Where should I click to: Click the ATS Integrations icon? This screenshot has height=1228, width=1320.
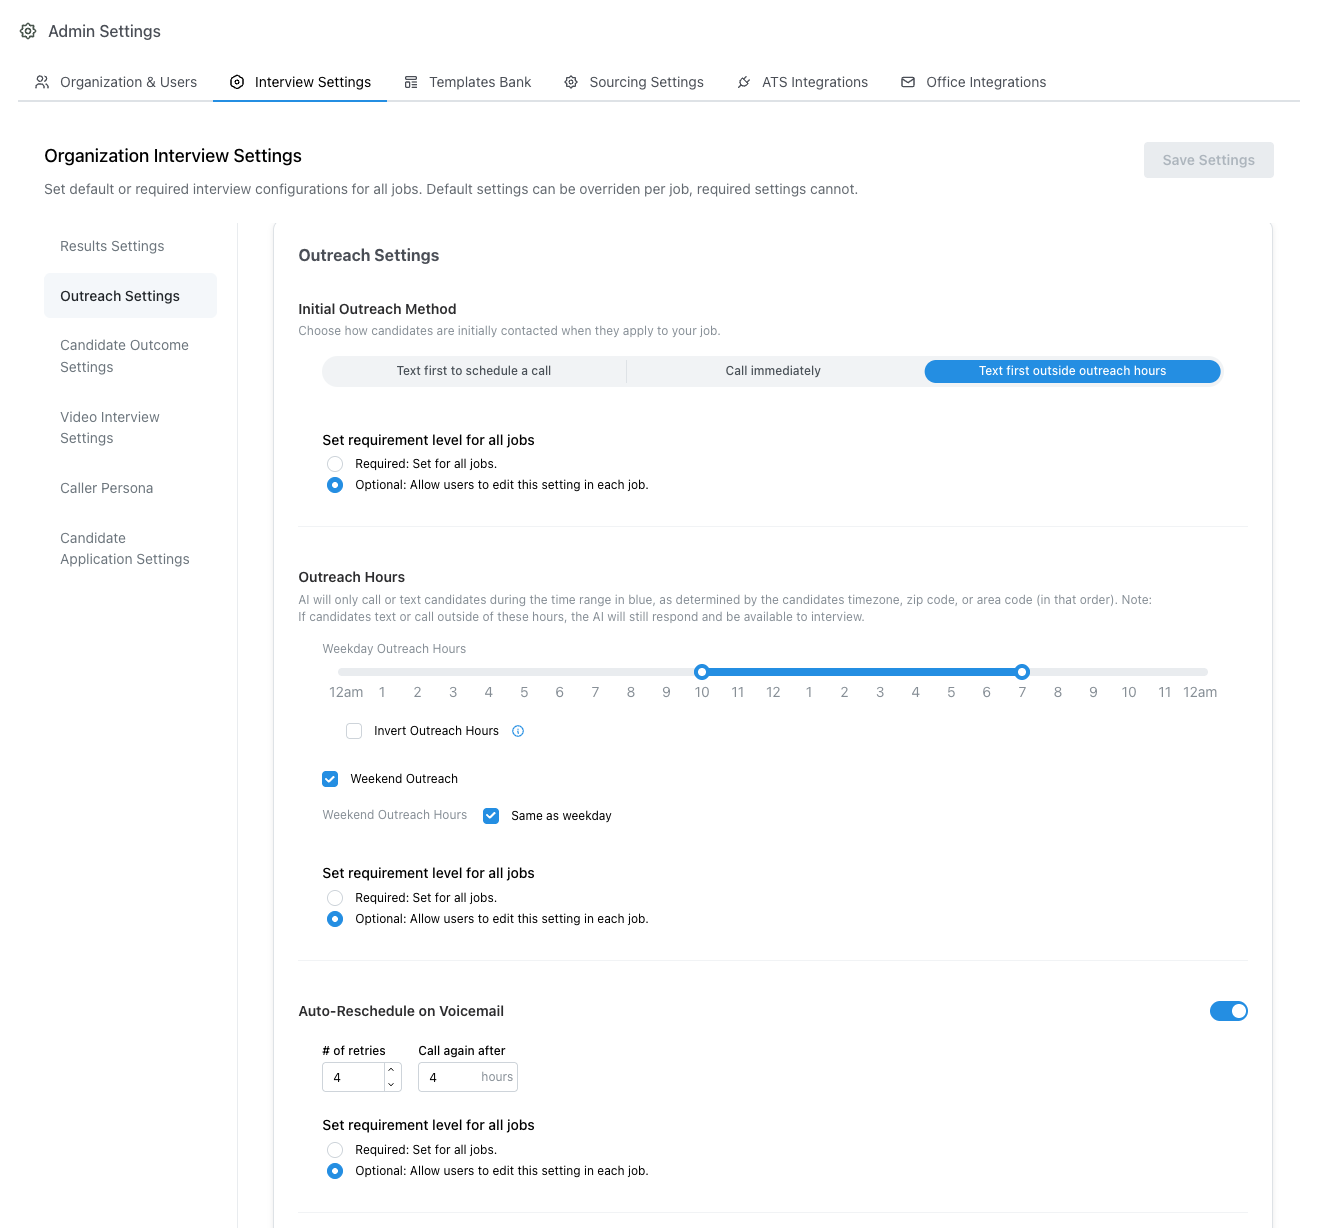coord(744,82)
